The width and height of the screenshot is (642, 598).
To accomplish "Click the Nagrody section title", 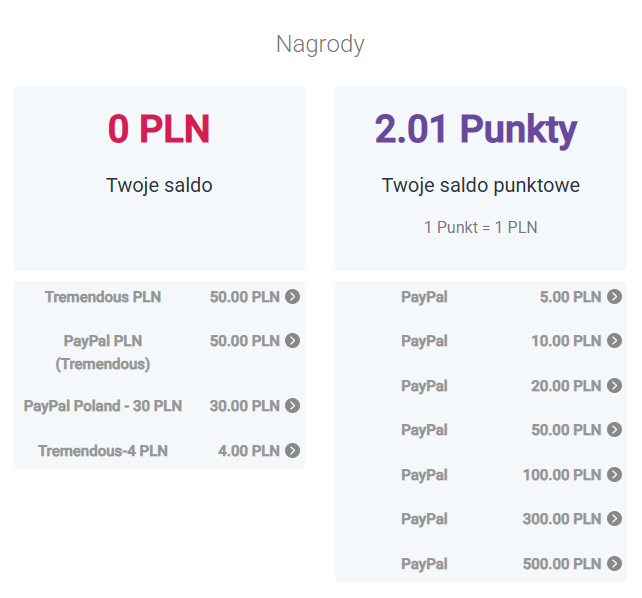I will (320, 44).
